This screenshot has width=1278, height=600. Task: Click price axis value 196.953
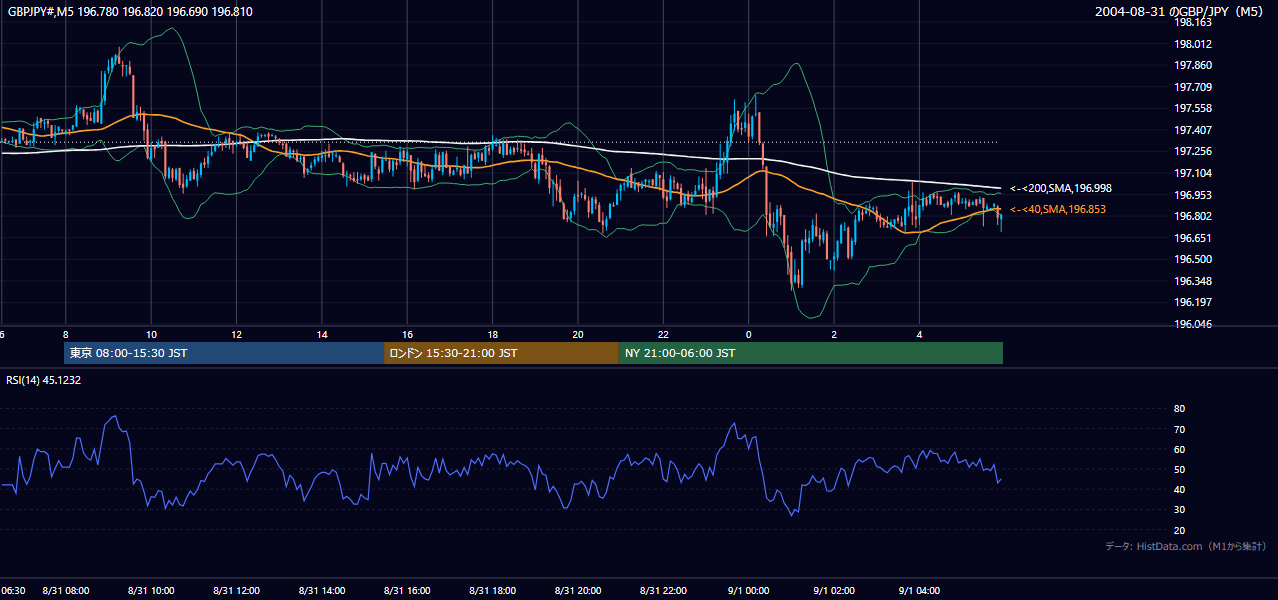1192,195
